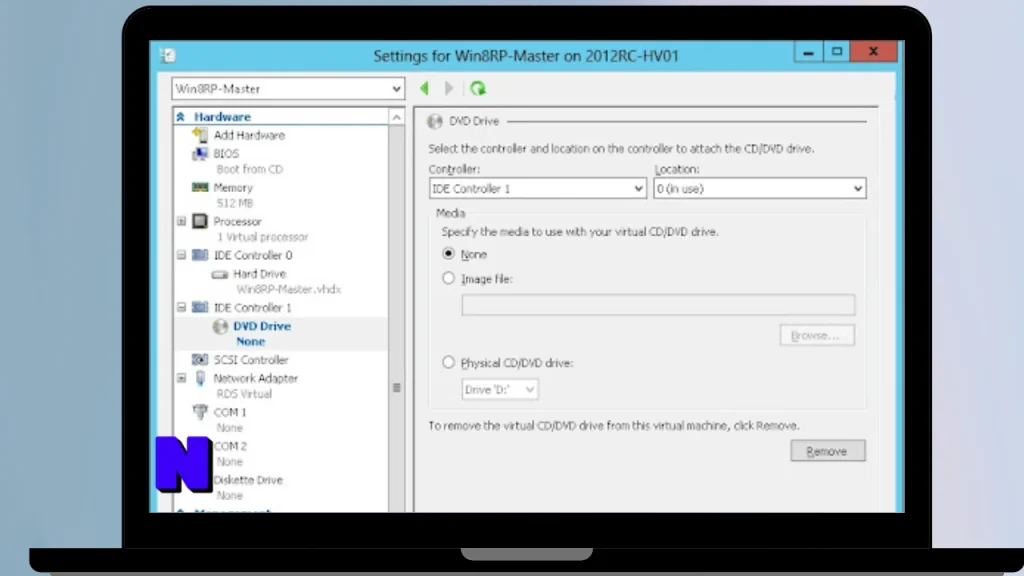Viewport: 1024px width, 576px height.
Task: Click the Add Hardware icon
Action: click(x=200, y=135)
